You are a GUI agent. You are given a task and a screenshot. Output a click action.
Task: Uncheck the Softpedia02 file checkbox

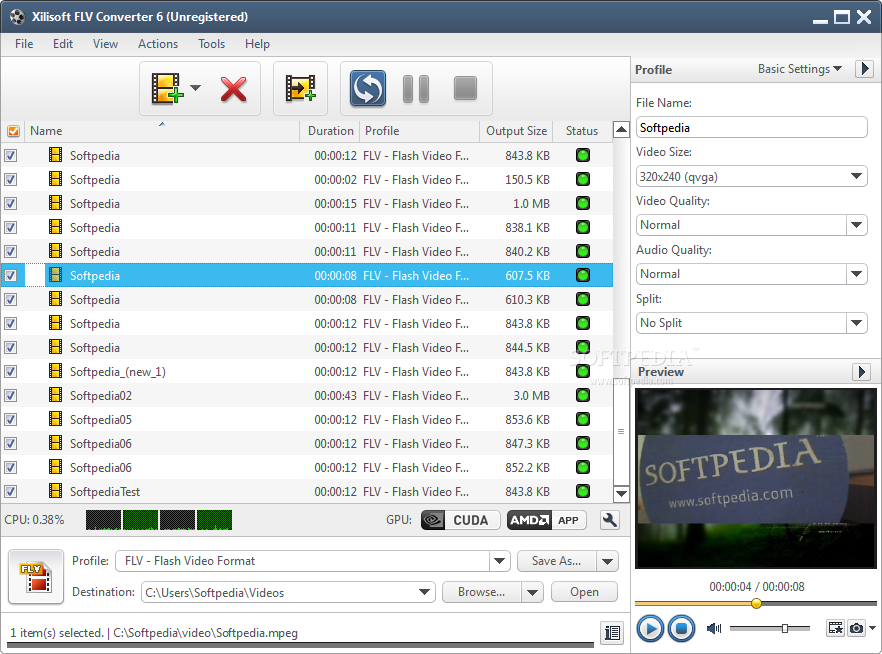pos(11,396)
